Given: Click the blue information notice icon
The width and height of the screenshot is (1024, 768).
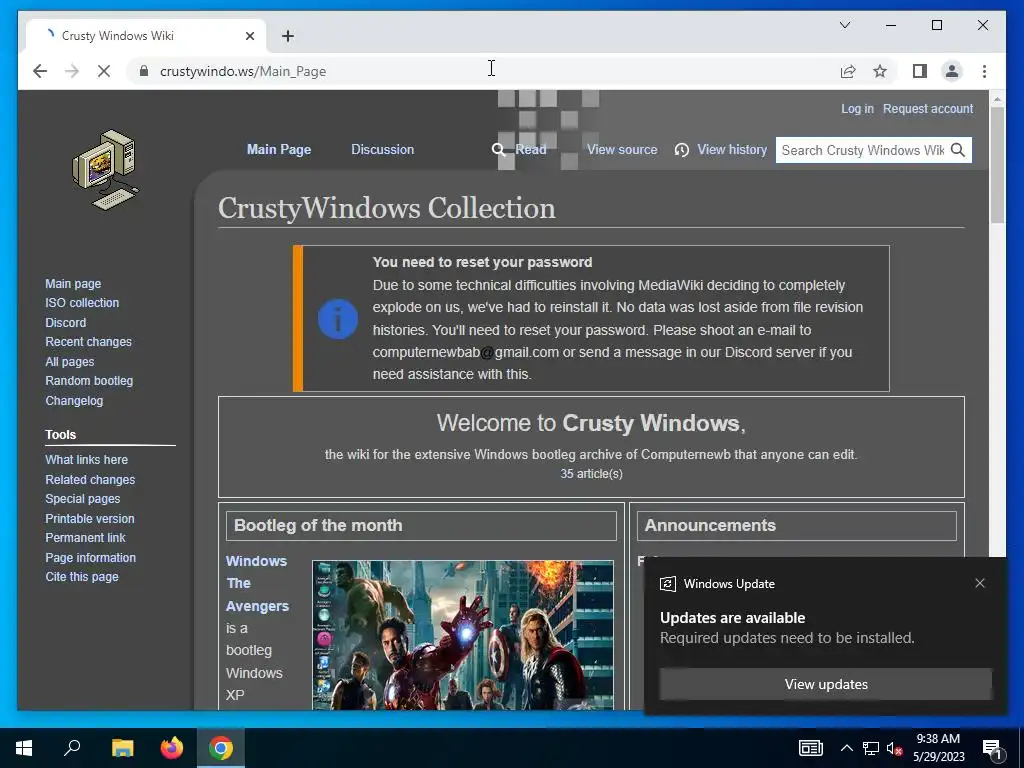Looking at the screenshot, I should pyautogui.click(x=338, y=319).
